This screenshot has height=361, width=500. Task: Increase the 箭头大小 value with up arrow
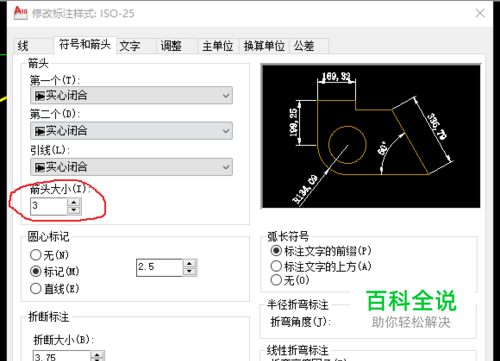coord(74,202)
